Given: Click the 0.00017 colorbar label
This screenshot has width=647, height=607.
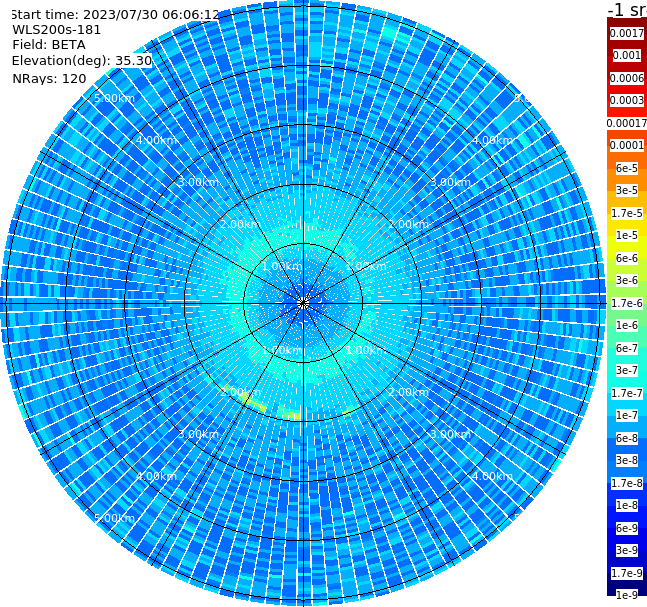Looking at the screenshot, I should tap(627, 123).
